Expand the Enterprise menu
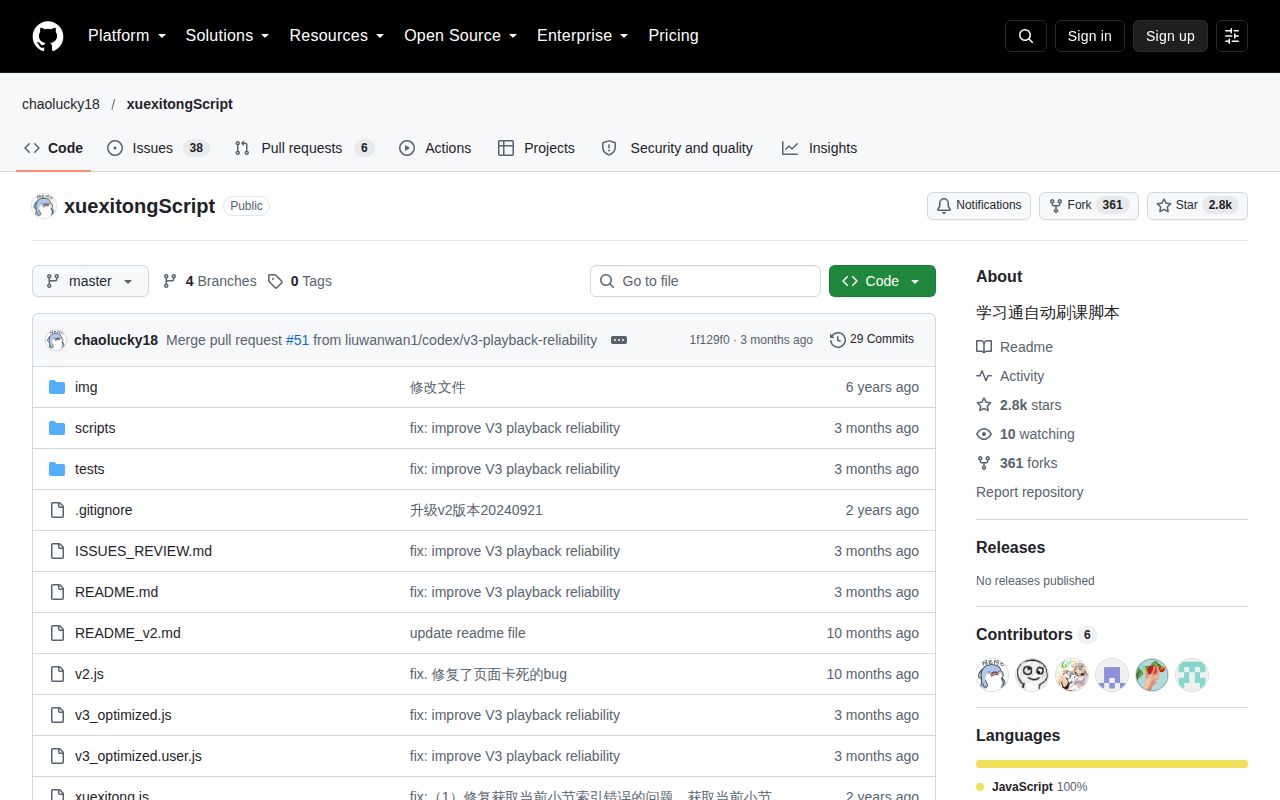Image resolution: width=1280 pixels, height=800 pixels. [583, 36]
